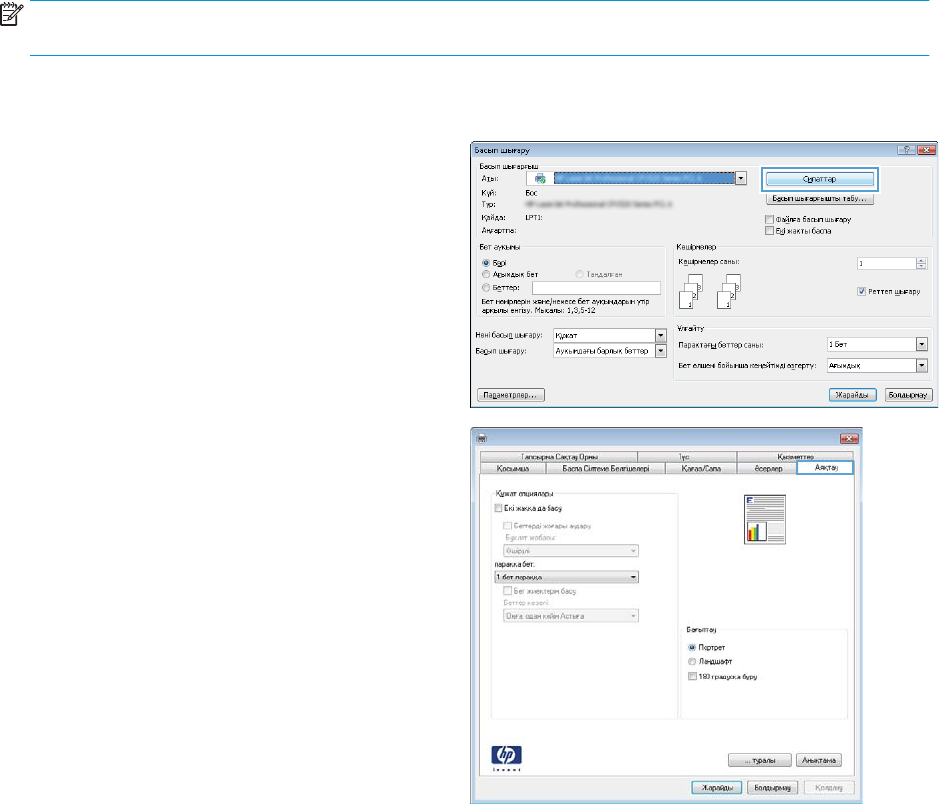Click the note icon at page top

click(x=11, y=14)
